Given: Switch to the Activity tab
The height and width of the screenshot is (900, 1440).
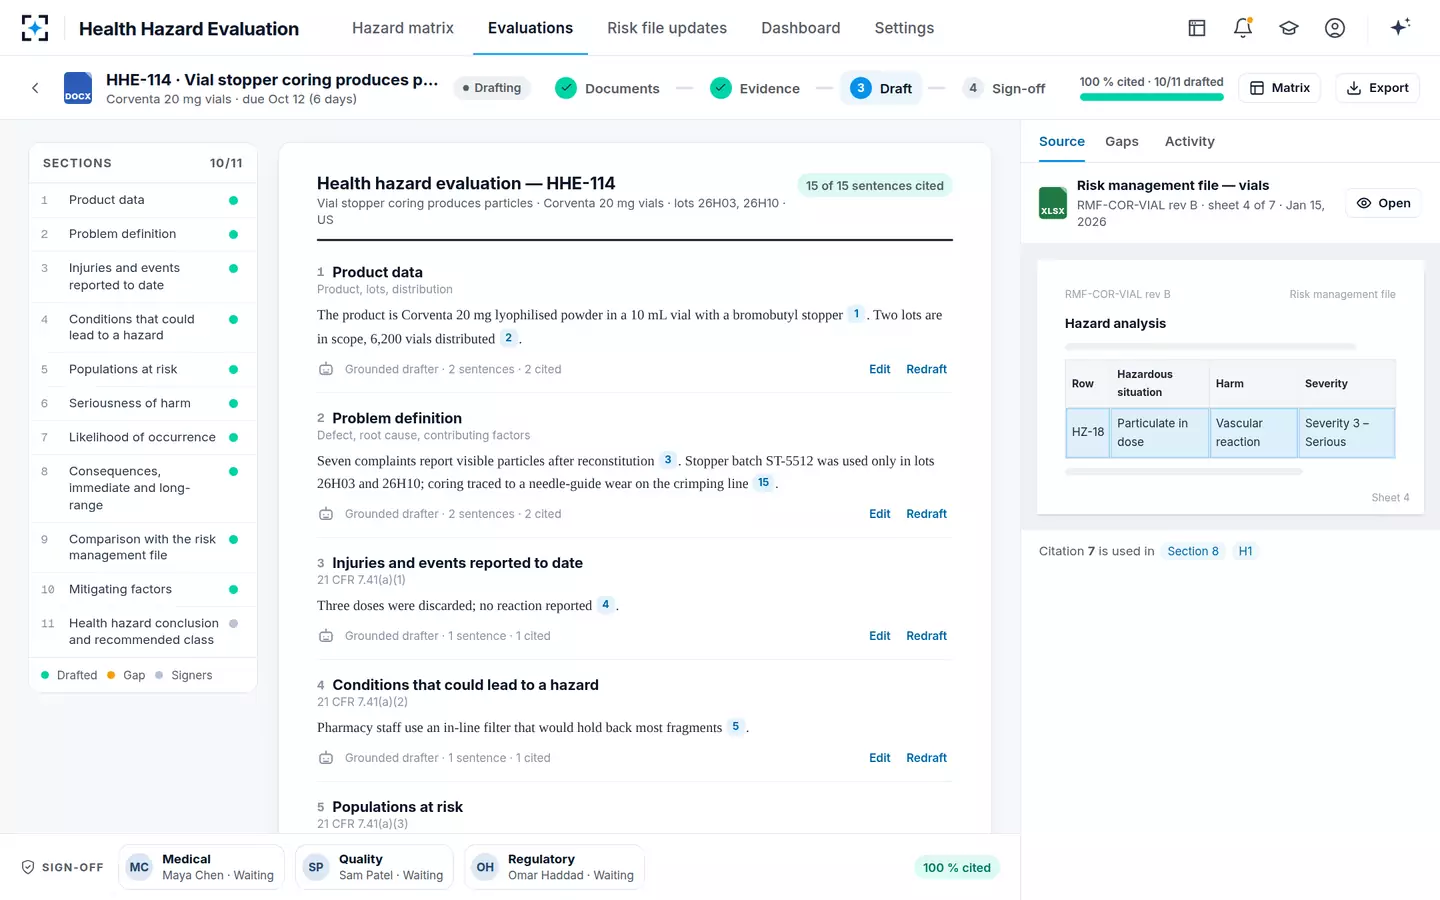Looking at the screenshot, I should click(1190, 142).
